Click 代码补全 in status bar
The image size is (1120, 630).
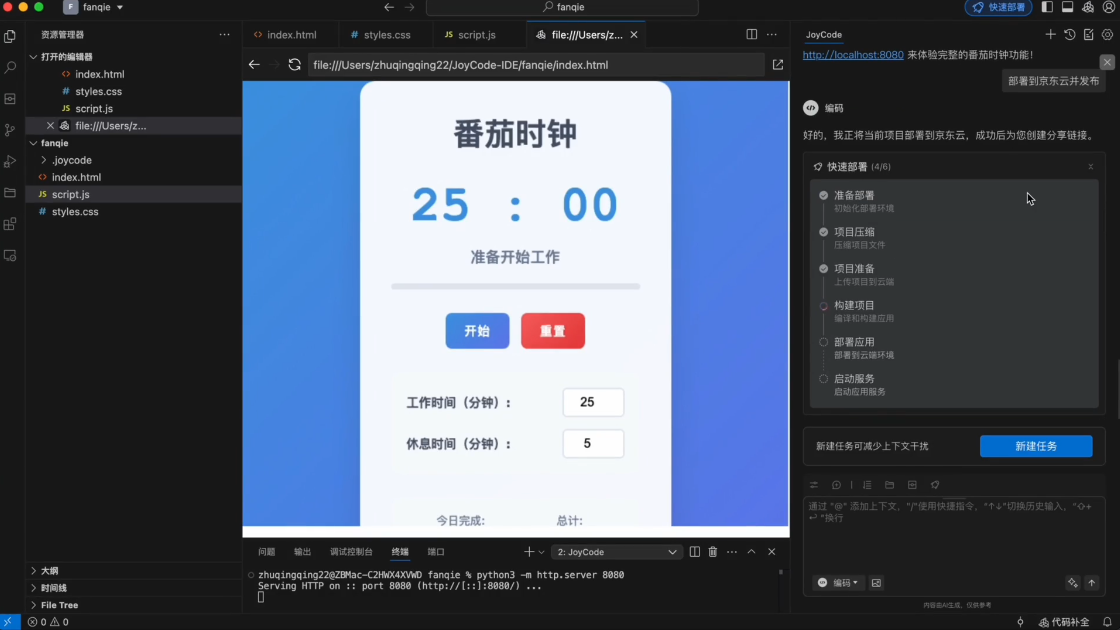1064,622
